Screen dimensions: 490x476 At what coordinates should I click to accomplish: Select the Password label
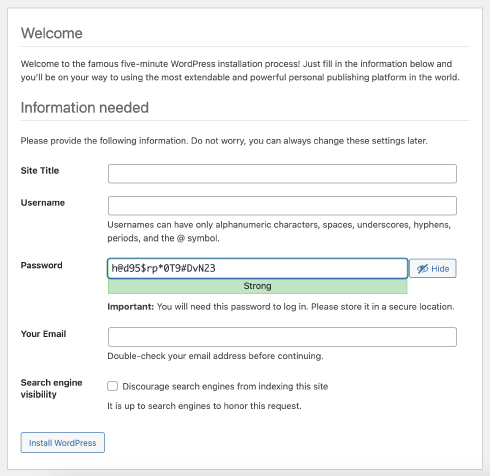41,265
